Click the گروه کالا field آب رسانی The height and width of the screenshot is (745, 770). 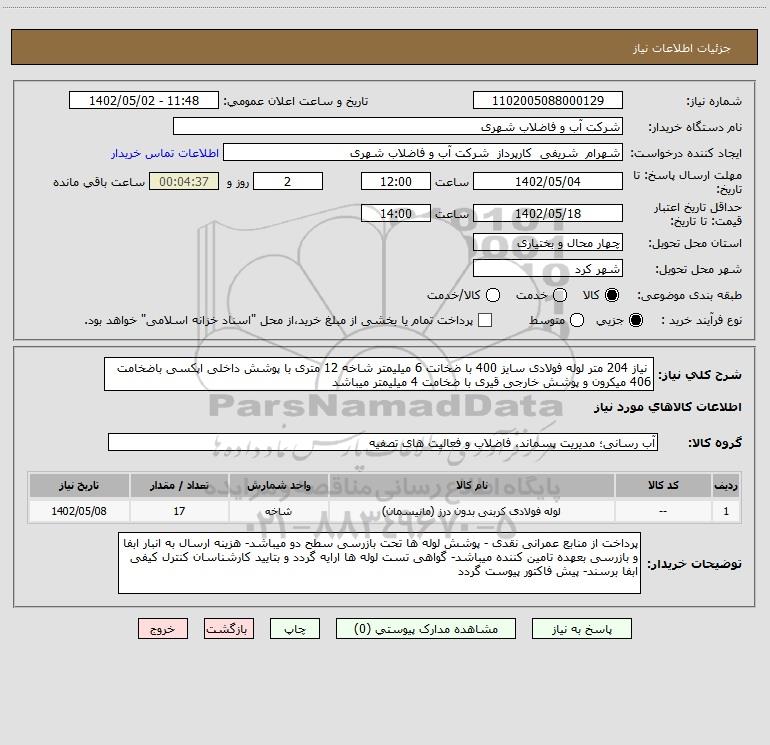(383, 442)
